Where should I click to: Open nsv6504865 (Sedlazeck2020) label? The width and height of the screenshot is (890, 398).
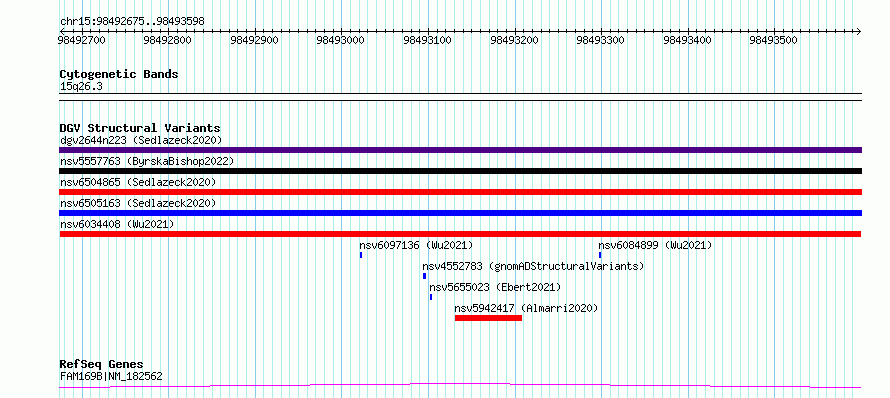(138, 182)
